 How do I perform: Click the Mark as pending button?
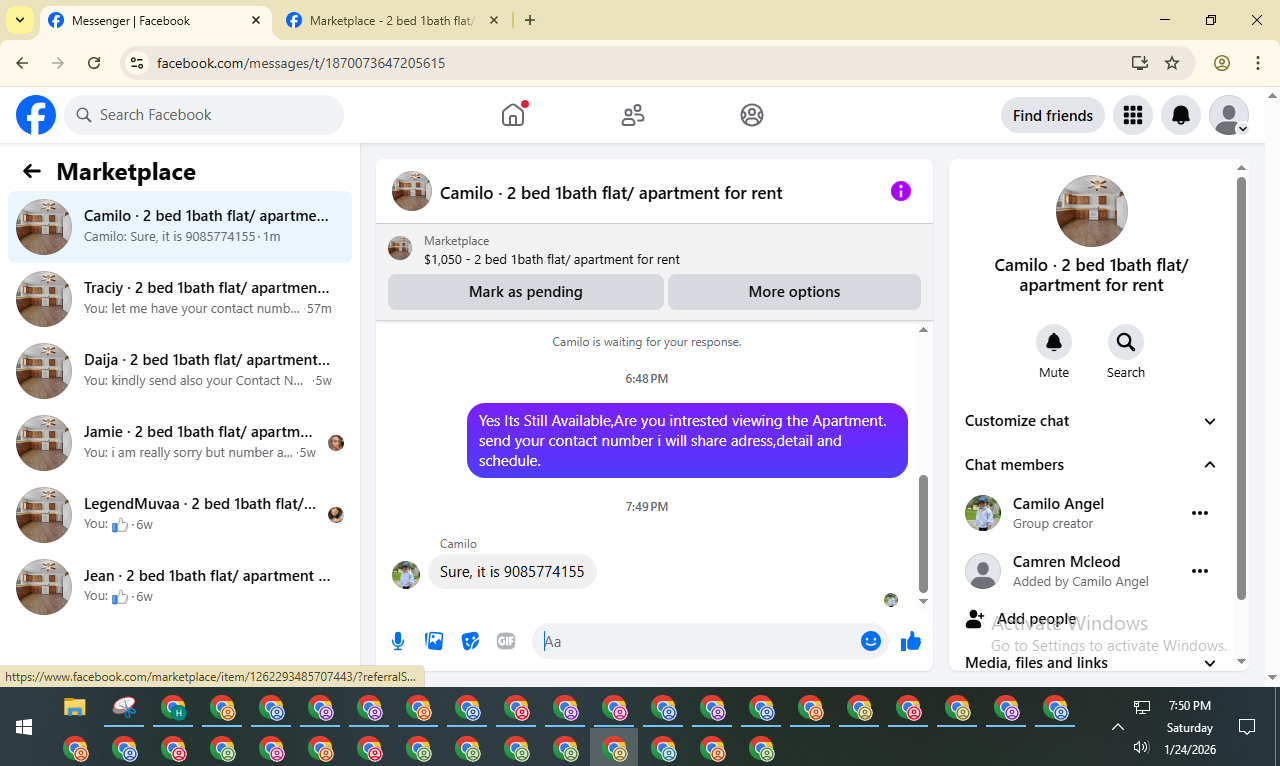(526, 292)
